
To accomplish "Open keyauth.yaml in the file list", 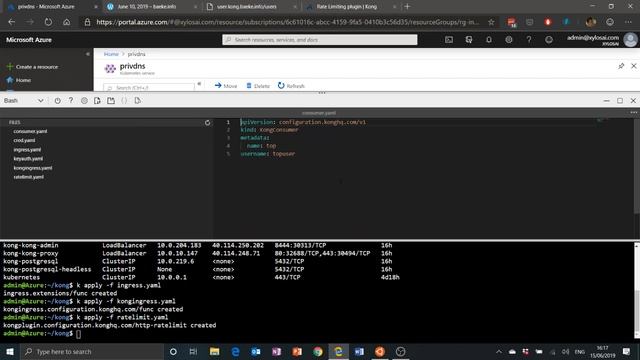I will tap(28, 159).
